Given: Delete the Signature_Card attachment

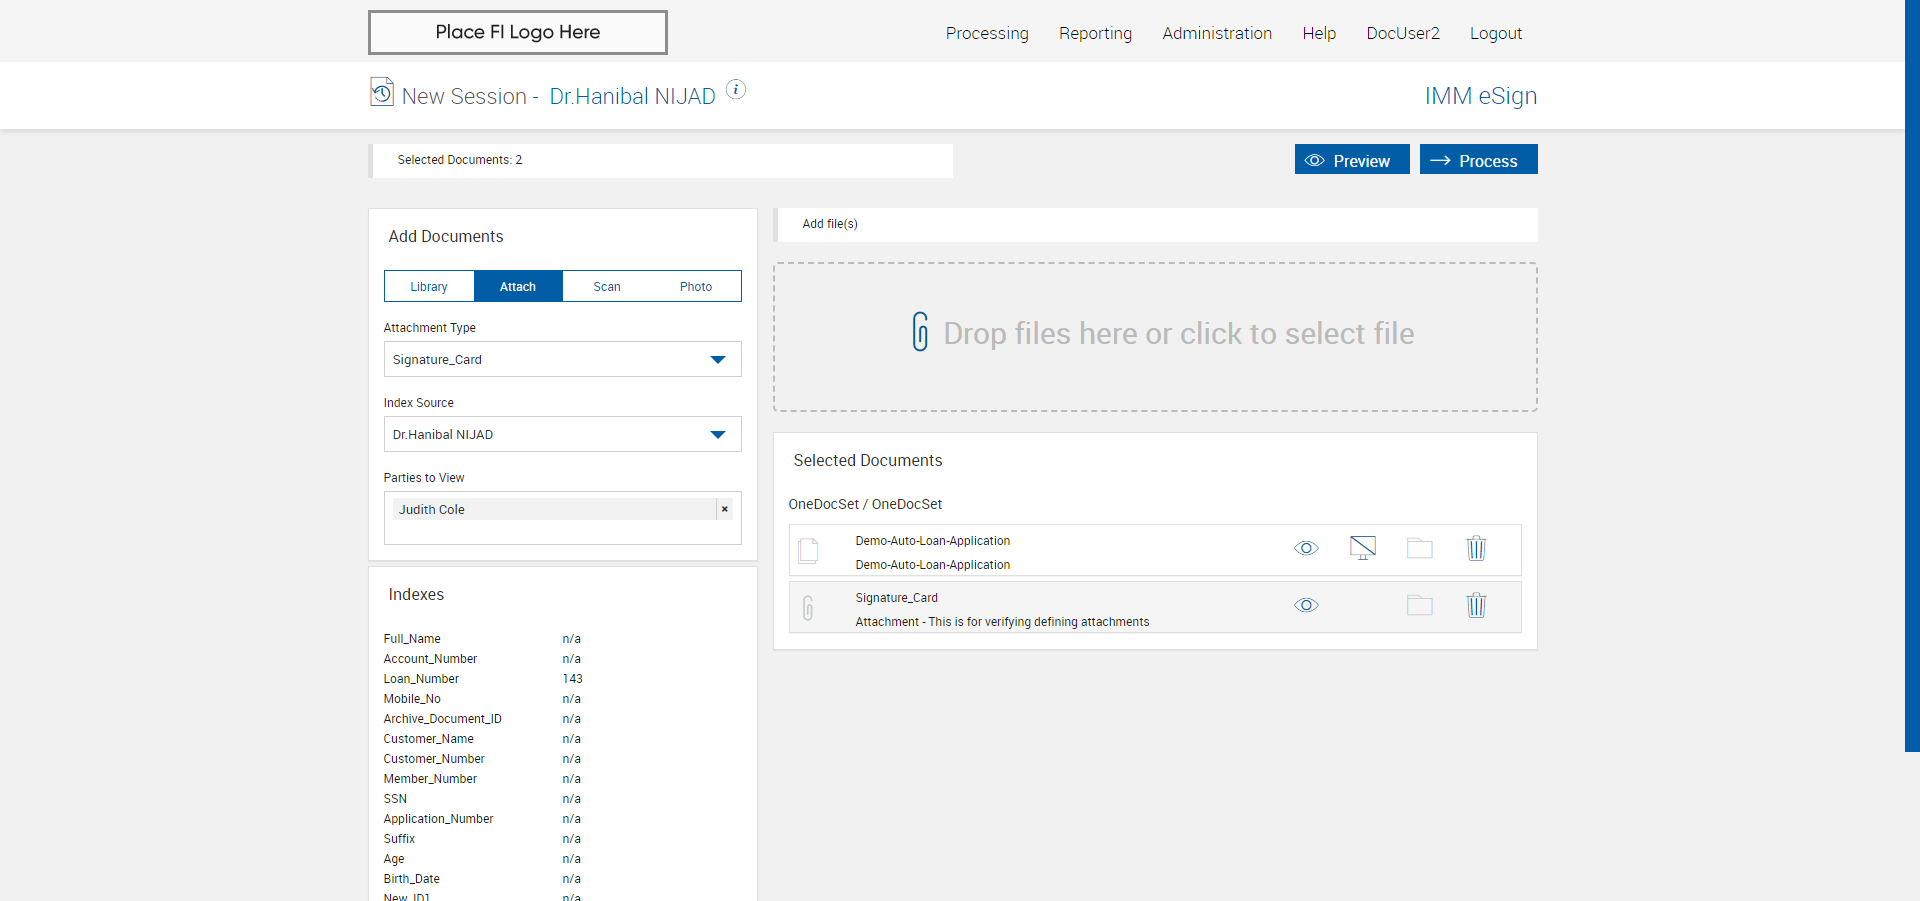Looking at the screenshot, I should point(1476,605).
